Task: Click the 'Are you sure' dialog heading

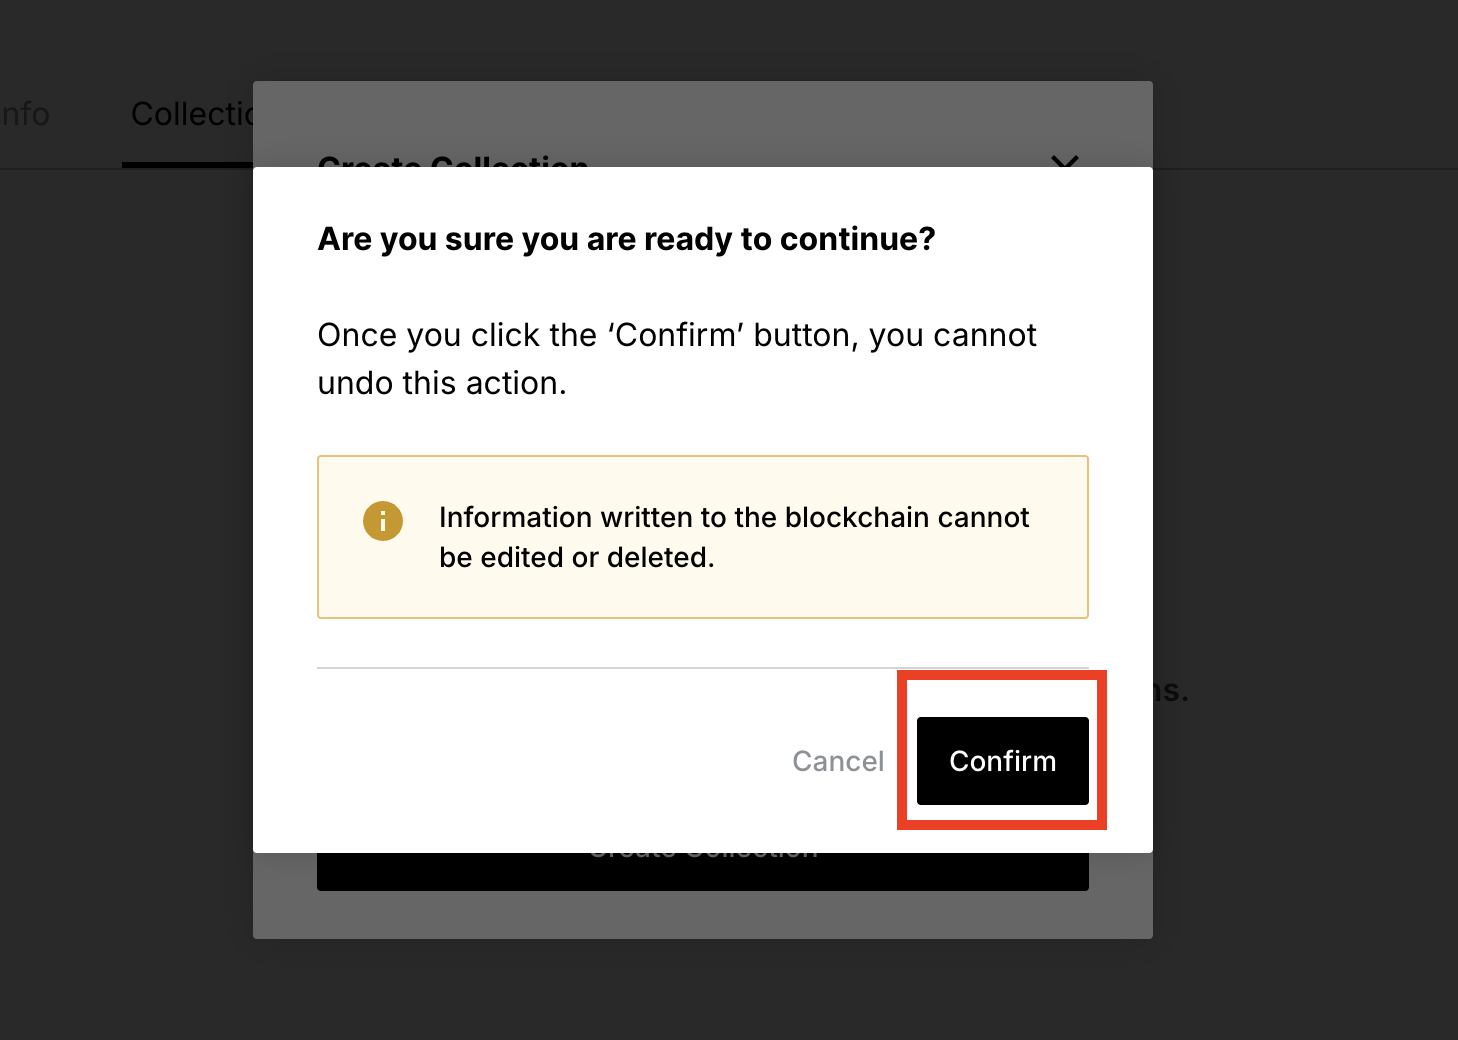Action: 626,239
